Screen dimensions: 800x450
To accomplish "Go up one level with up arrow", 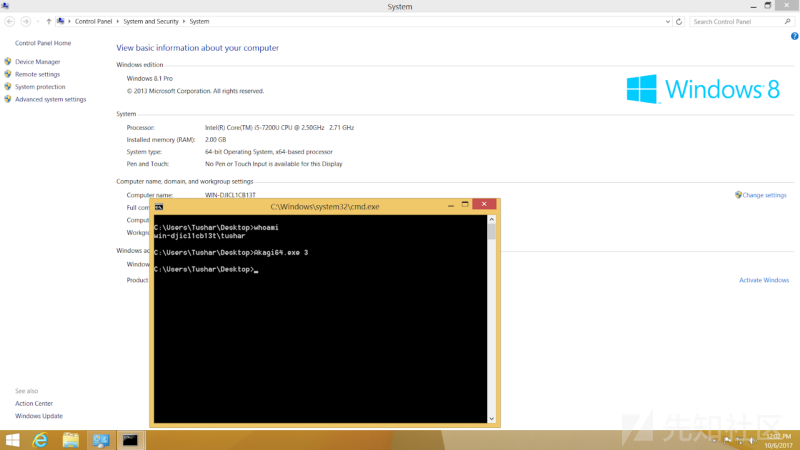I will point(48,21).
